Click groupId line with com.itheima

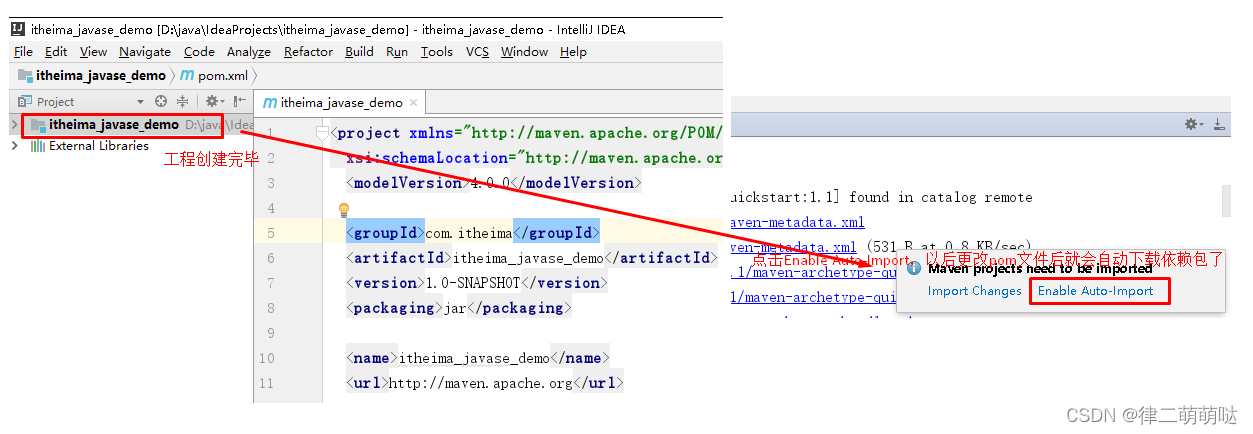(x=473, y=233)
